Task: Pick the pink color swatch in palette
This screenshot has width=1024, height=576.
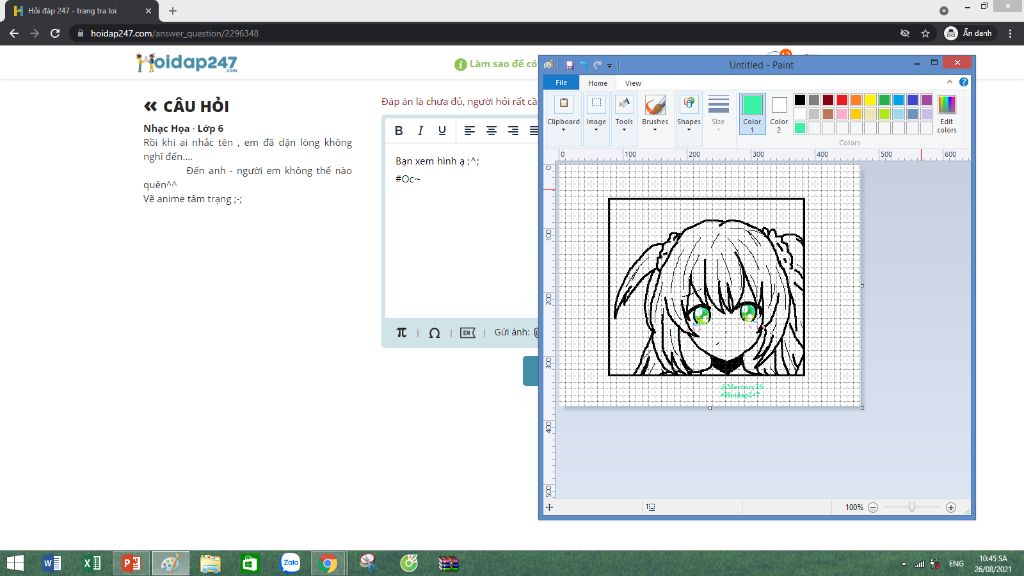Action: point(842,114)
